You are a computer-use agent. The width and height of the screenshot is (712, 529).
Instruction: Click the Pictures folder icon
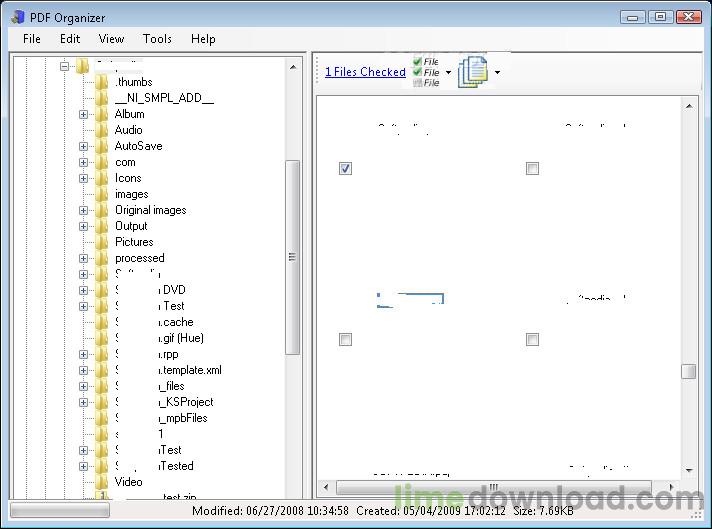(102, 242)
